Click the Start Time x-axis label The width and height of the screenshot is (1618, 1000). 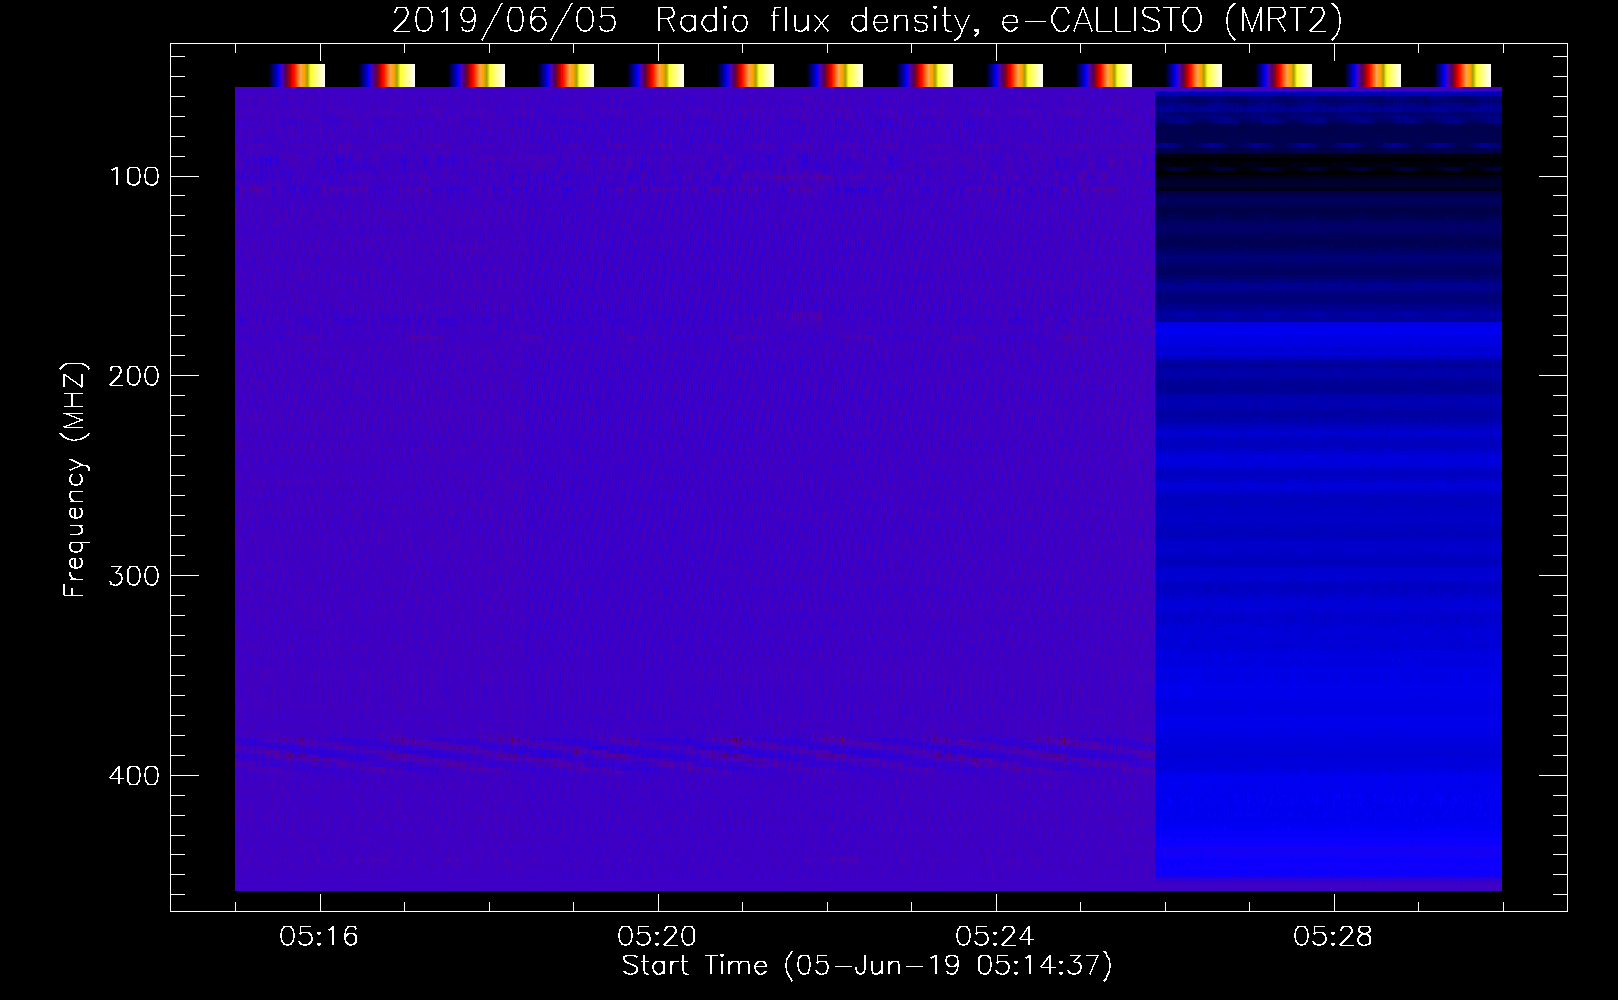[x=867, y=966]
